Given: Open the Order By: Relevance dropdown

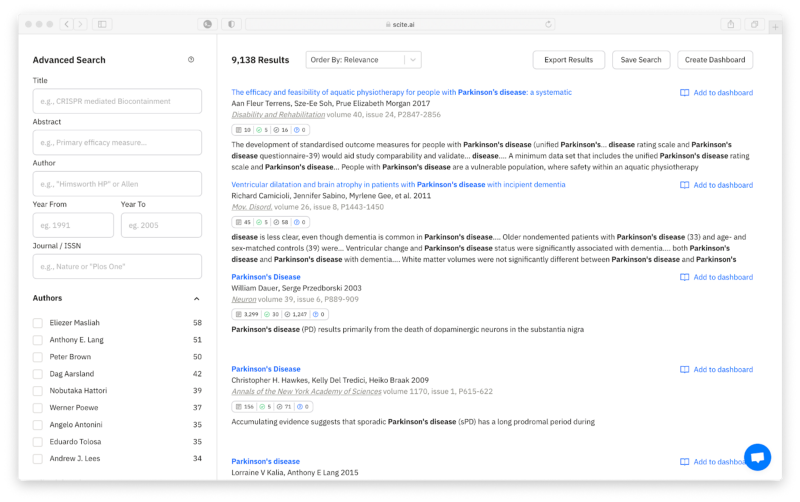Looking at the screenshot, I should pos(363,60).
